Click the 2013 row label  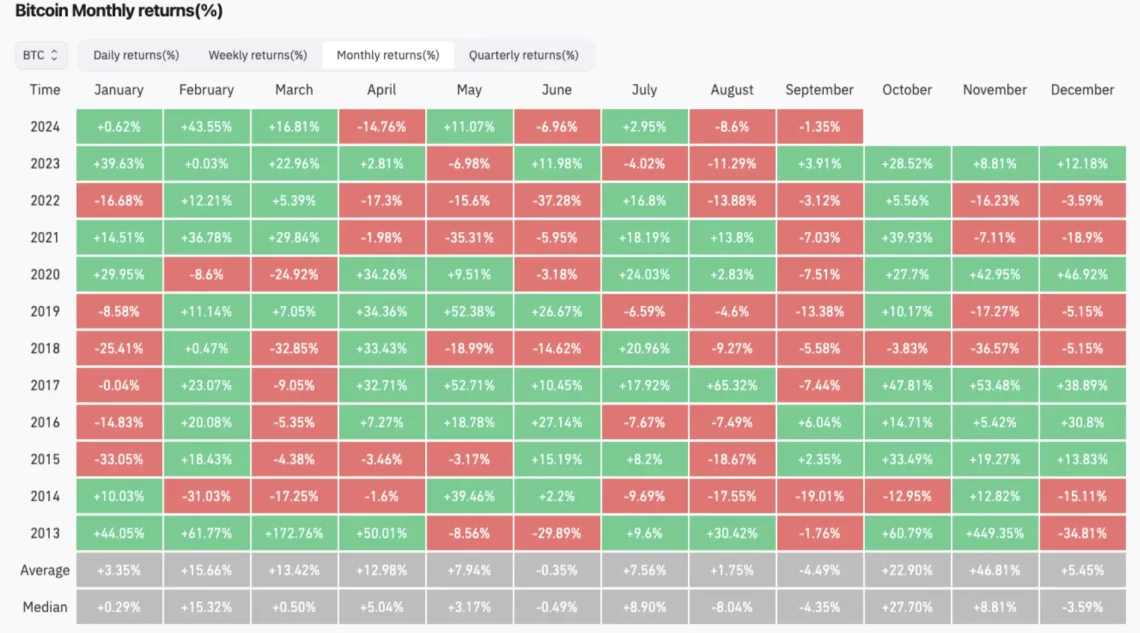(x=45, y=533)
